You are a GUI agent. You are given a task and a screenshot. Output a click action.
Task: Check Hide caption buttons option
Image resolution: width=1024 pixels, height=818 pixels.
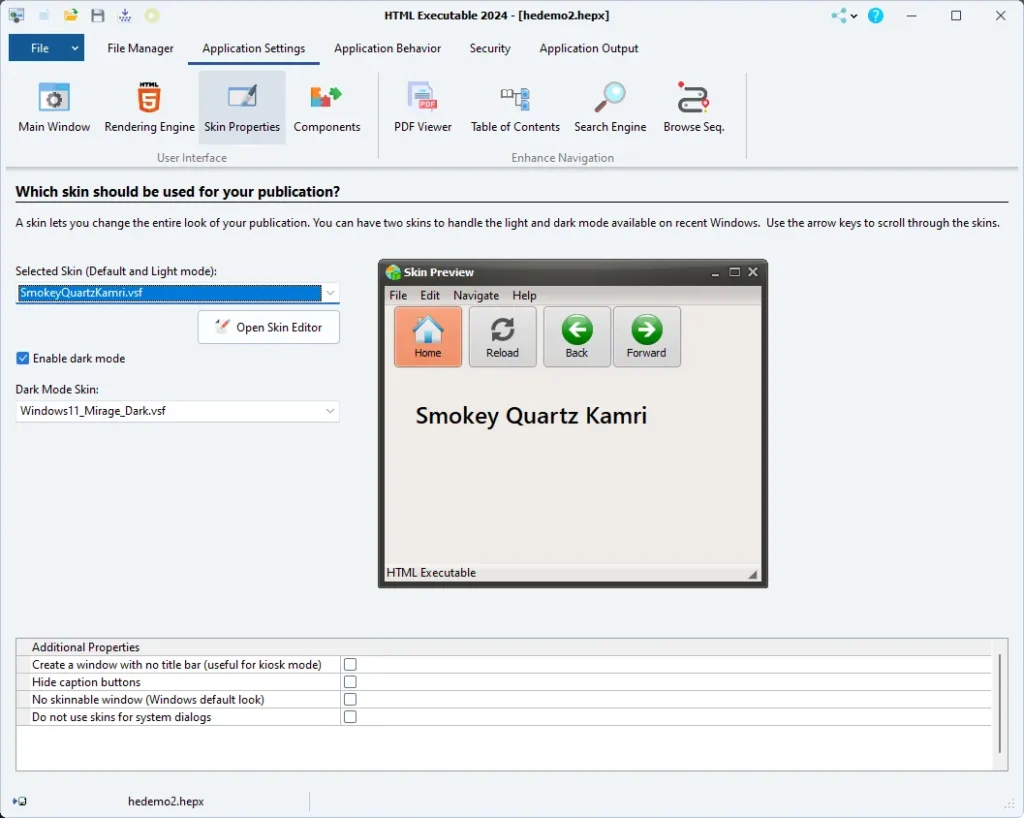[x=350, y=682]
